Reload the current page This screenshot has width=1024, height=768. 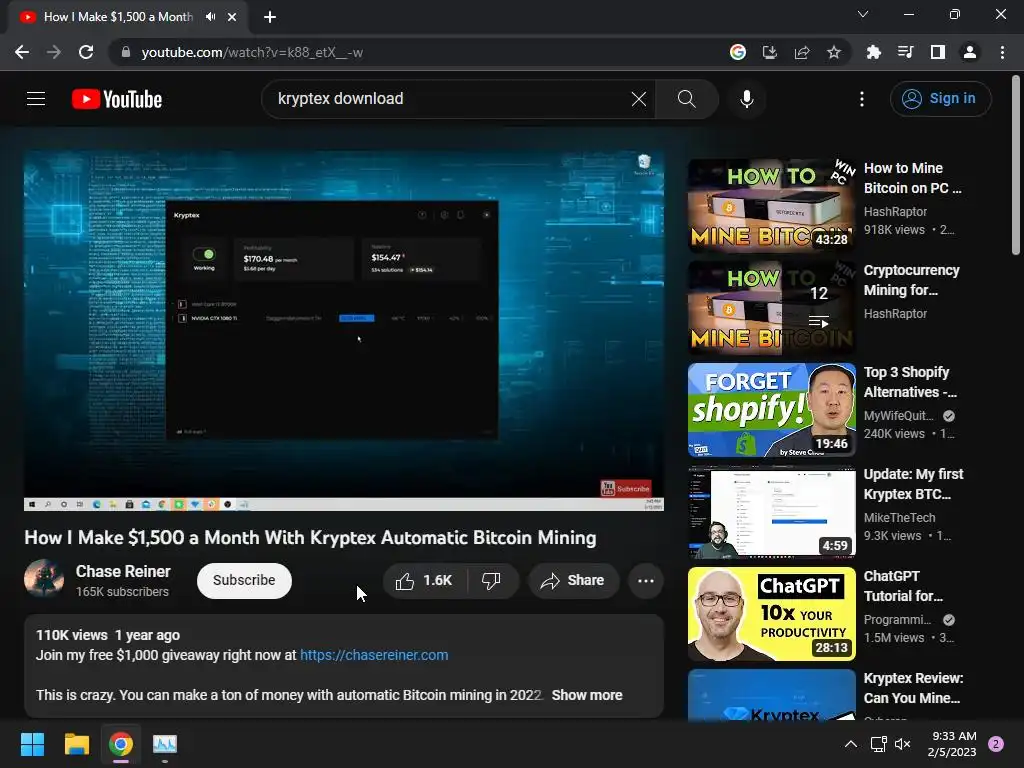[86, 52]
